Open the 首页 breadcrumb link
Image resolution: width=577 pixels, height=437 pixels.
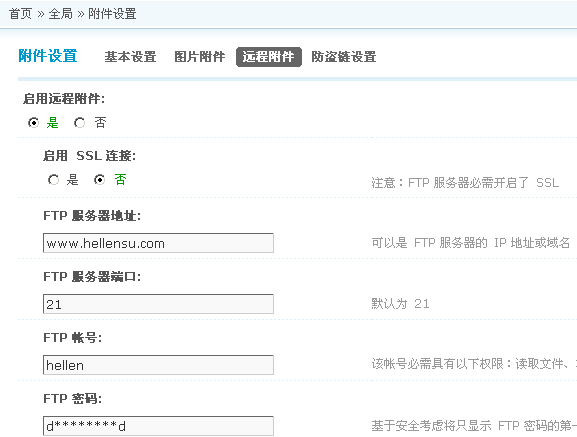(21, 14)
